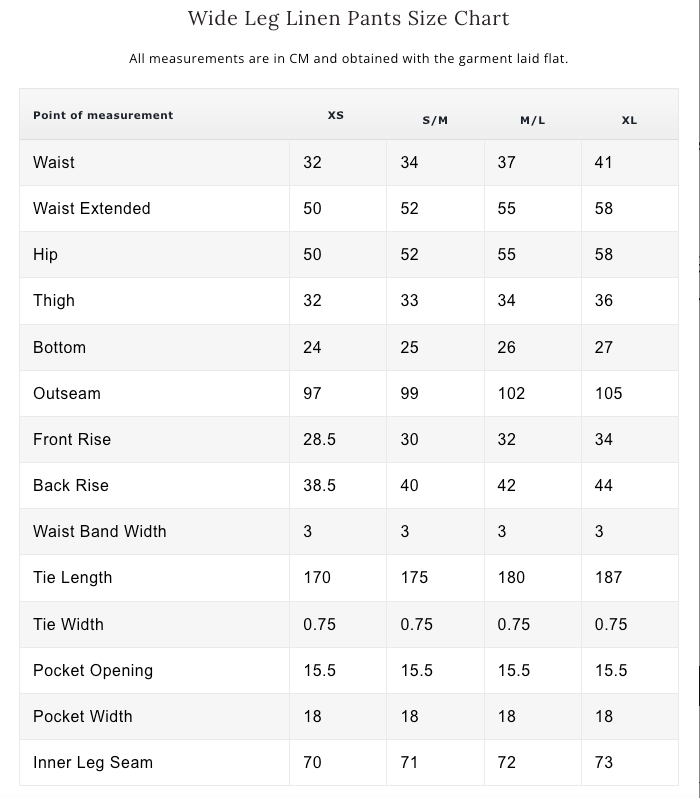Select Tie Length value 187
The width and height of the screenshot is (700, 798).
coord(609,578)
